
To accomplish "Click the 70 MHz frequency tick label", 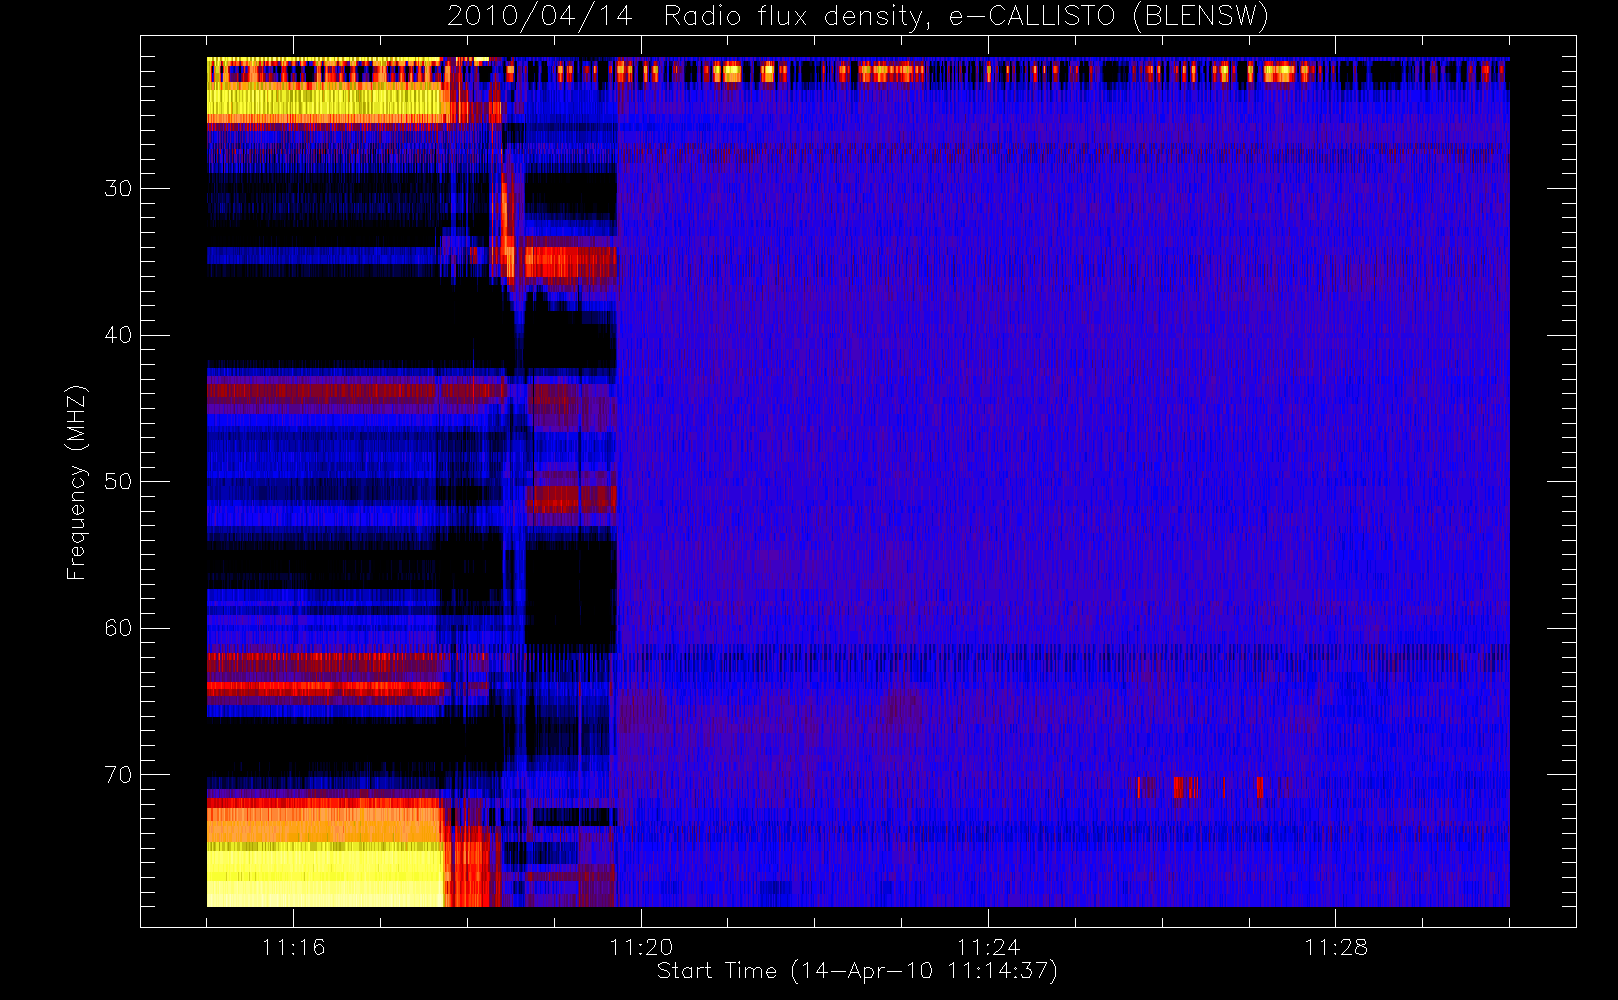I will [118, 774].
